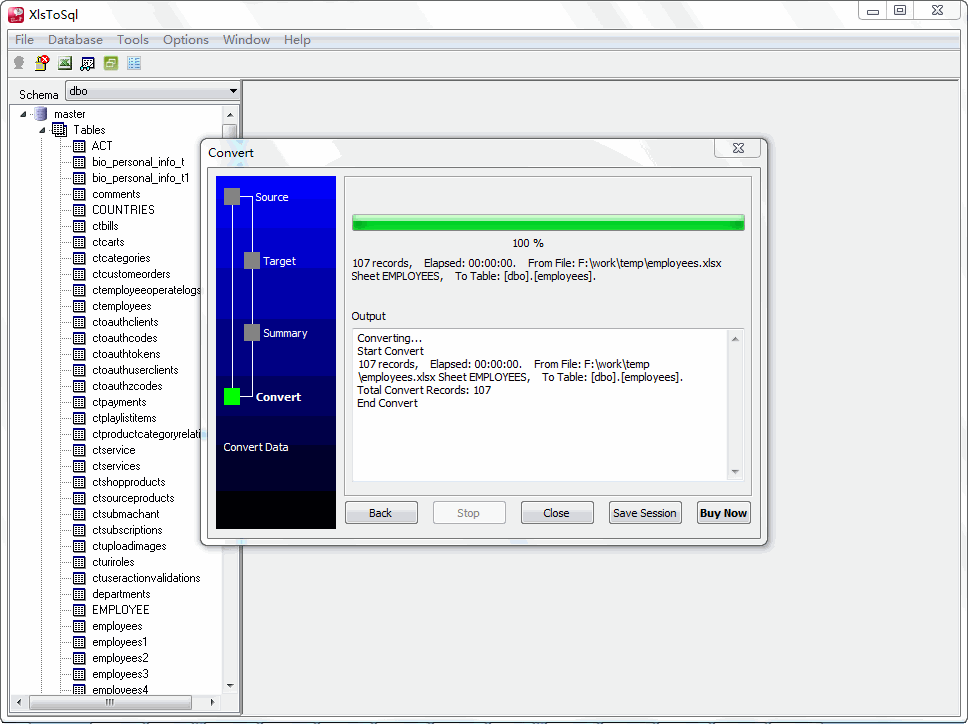Collapse the master database node

pos(23,114)
